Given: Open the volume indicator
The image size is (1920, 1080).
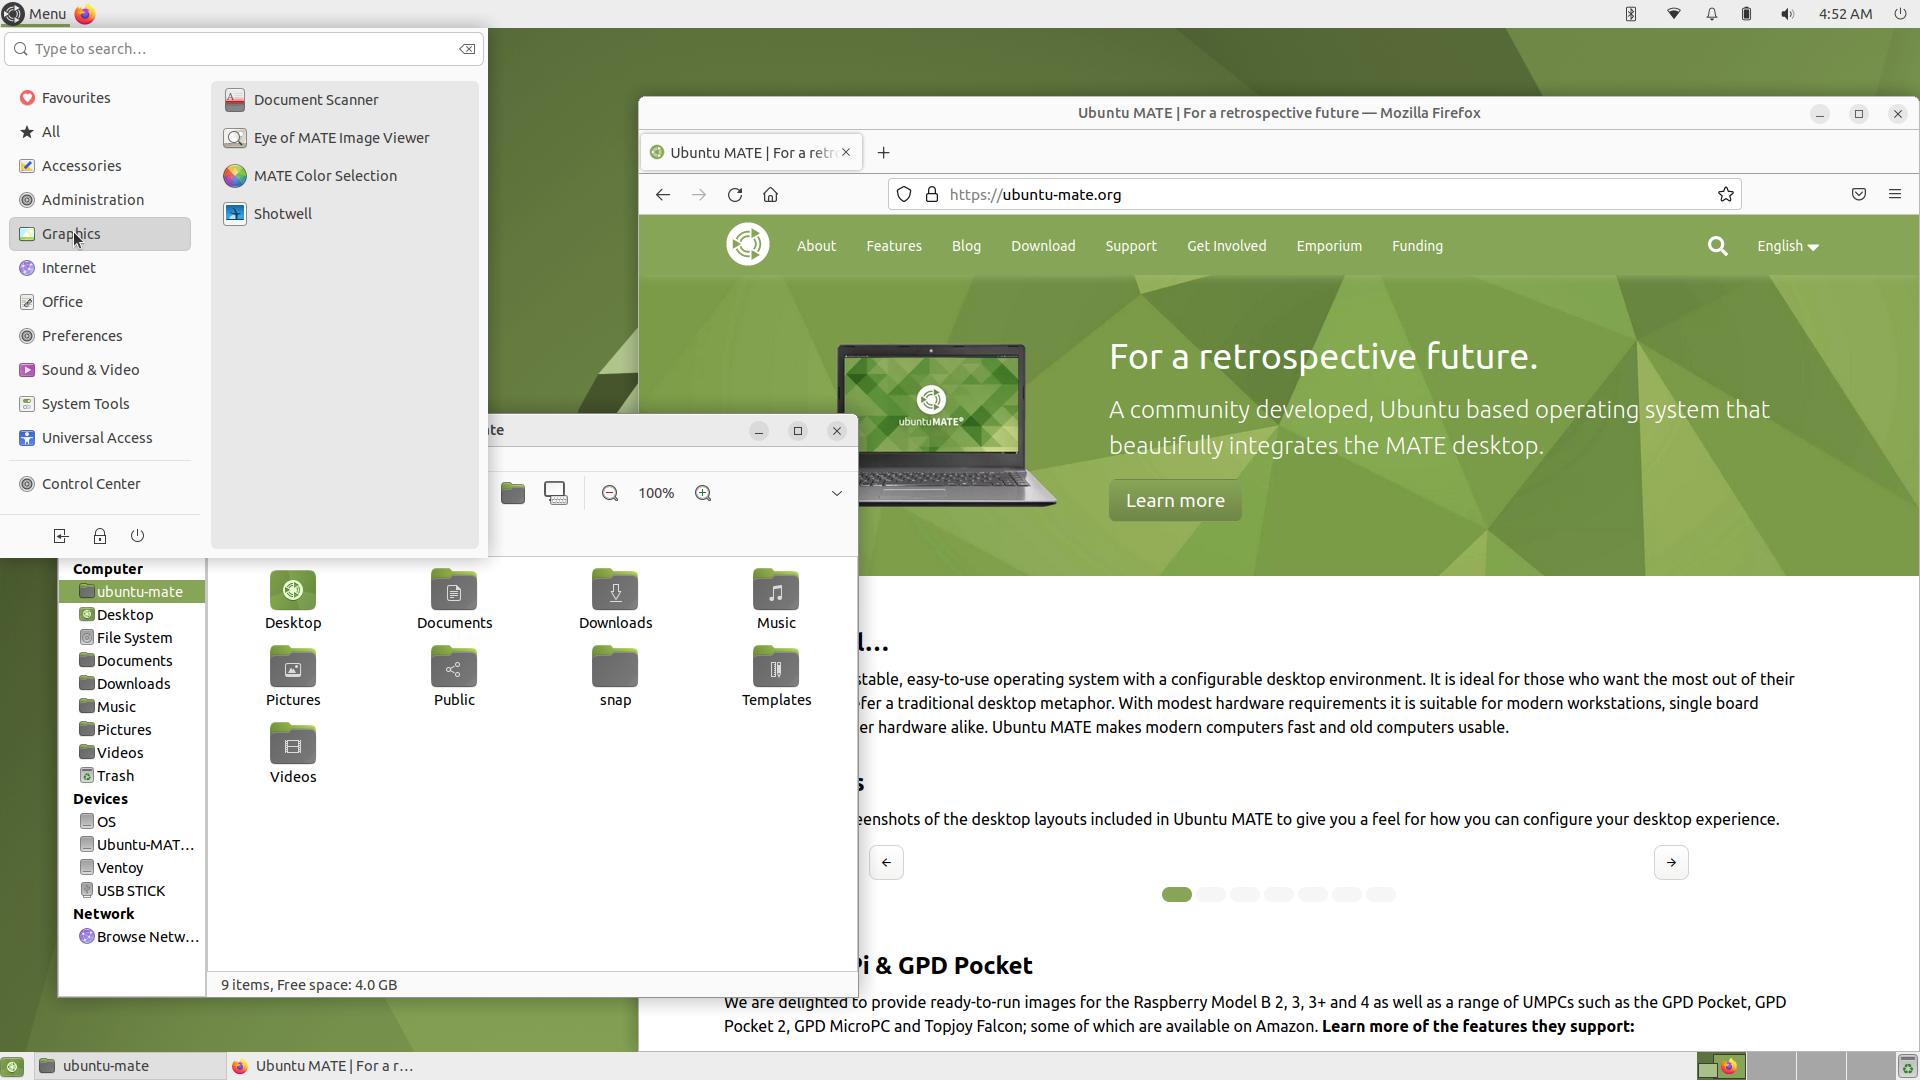Looking at the screenshot, I should [1787, 14].
